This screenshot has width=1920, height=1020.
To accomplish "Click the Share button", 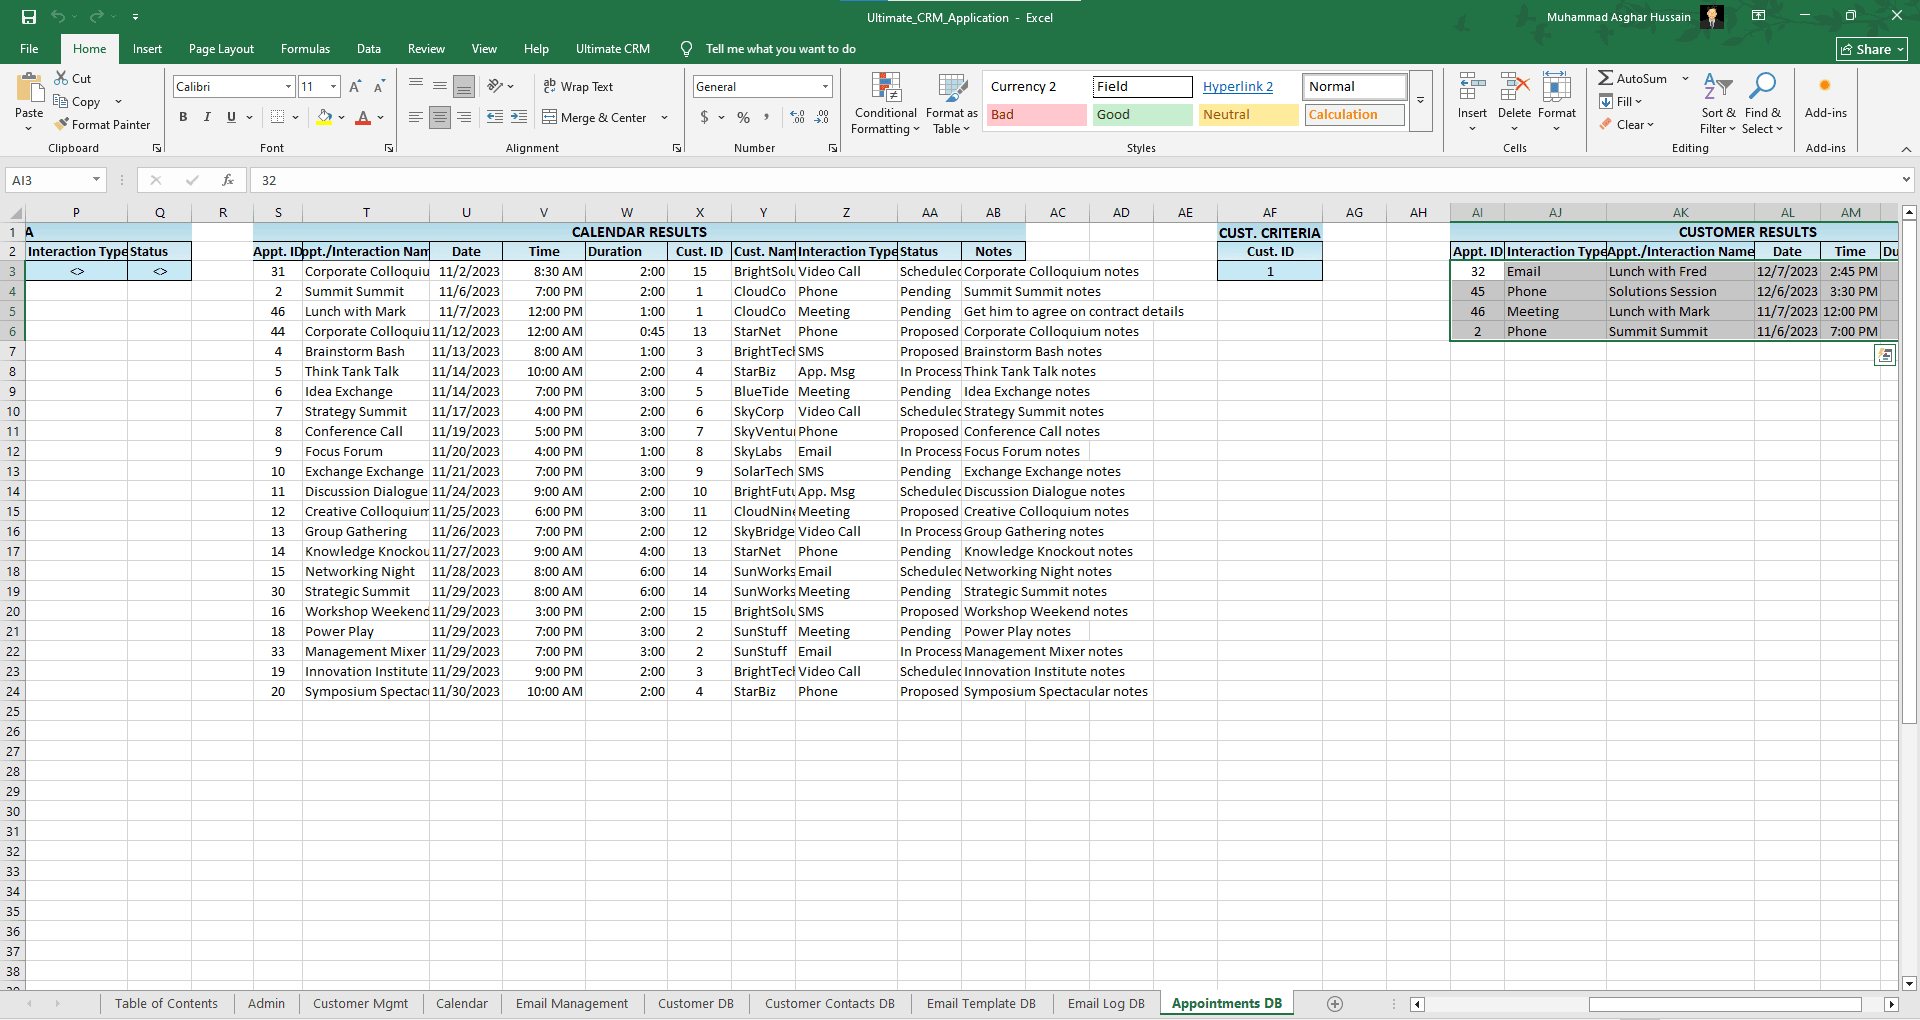I will pyautogui.click(x=1872, y=49).
